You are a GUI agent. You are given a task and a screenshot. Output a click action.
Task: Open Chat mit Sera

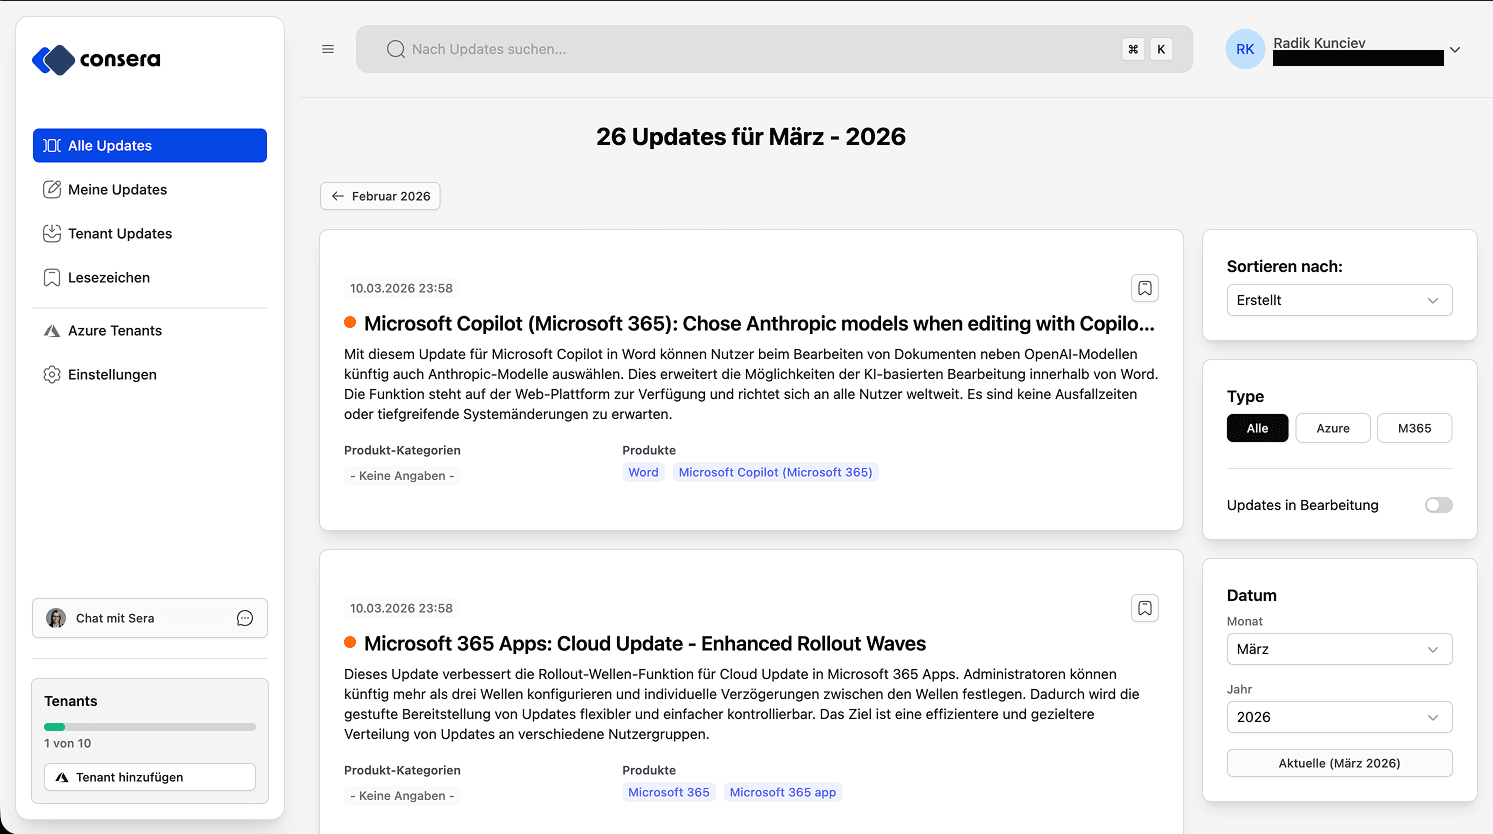pyautogui.click(x=150, y=618)
